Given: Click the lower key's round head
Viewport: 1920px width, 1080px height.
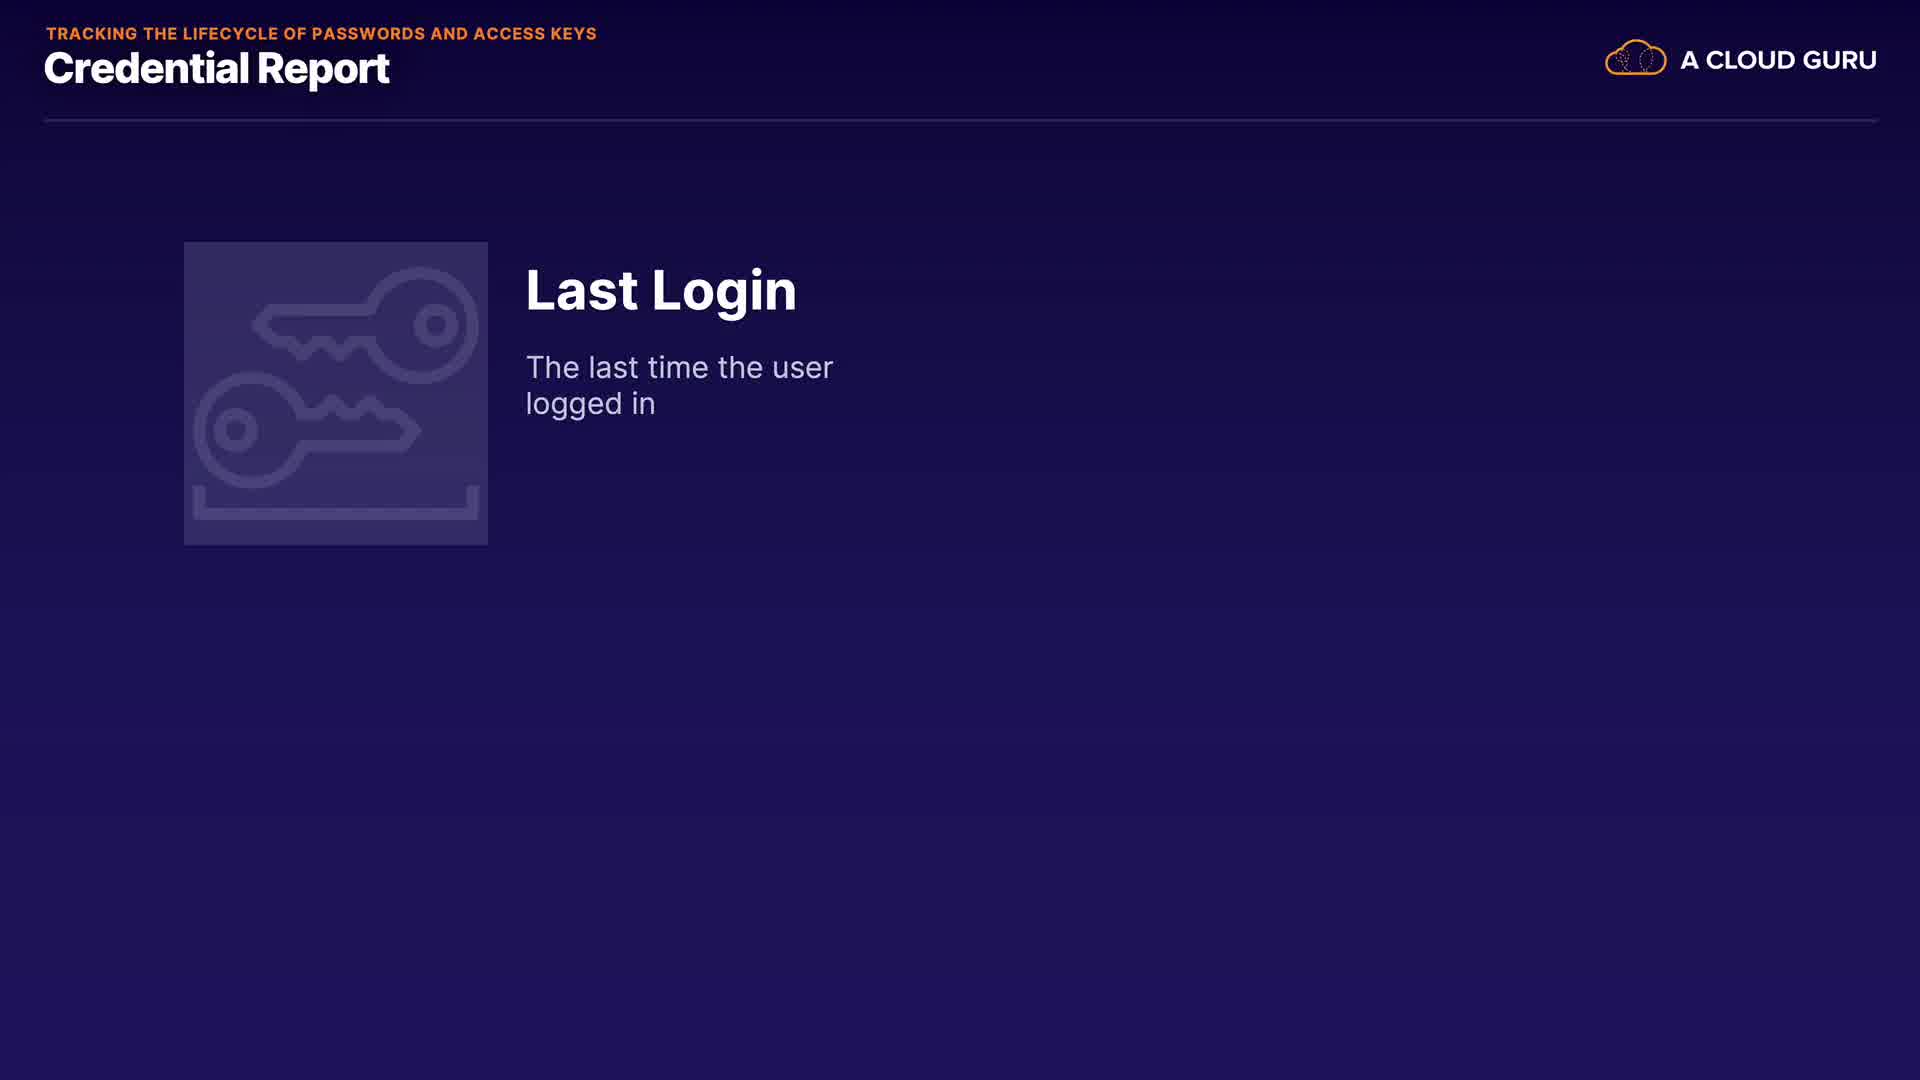Looking at the screenshot, I should (249, 430).
